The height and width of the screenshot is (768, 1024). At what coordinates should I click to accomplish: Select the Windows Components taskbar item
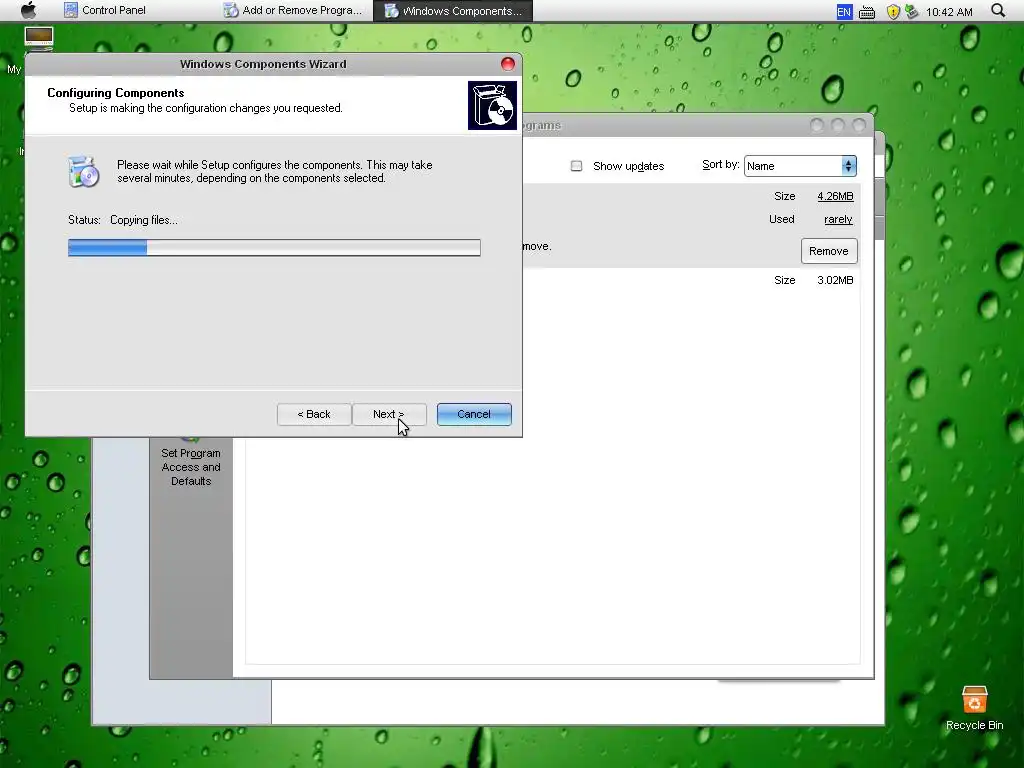(453, 10)
